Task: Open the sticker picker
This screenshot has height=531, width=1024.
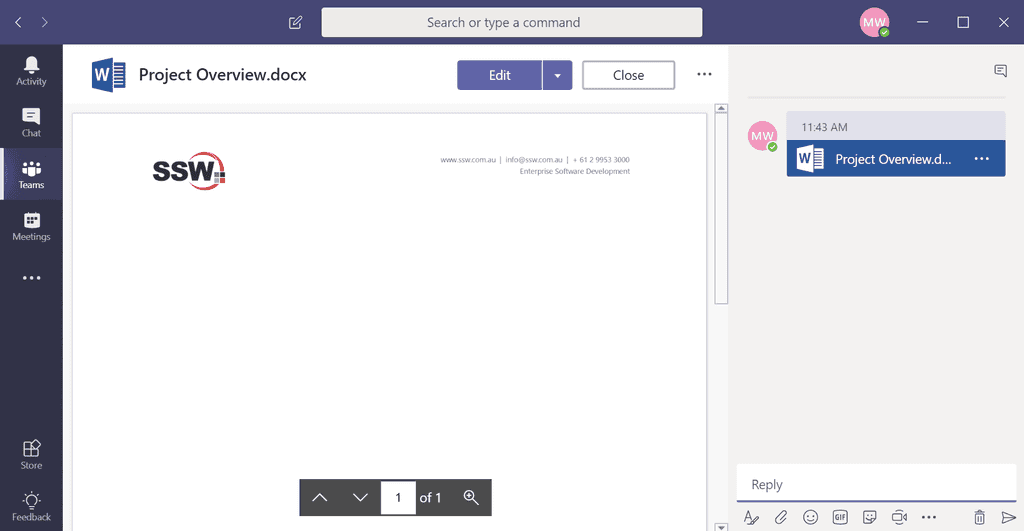Action: tap(870, 517)
